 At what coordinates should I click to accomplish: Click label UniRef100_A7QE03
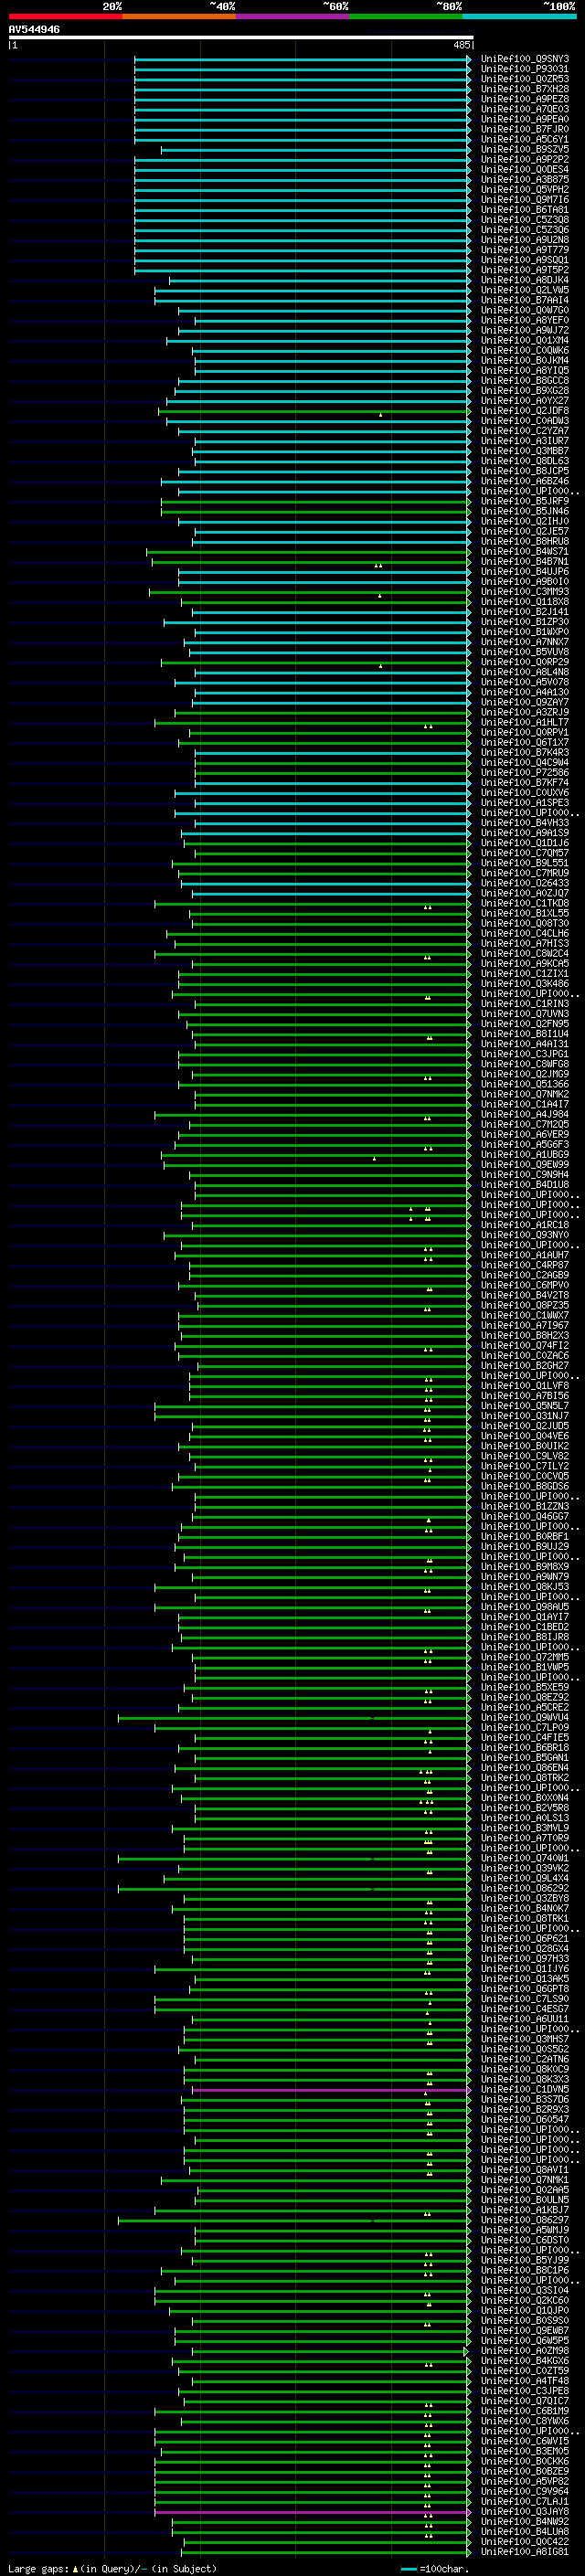(525, 109)
